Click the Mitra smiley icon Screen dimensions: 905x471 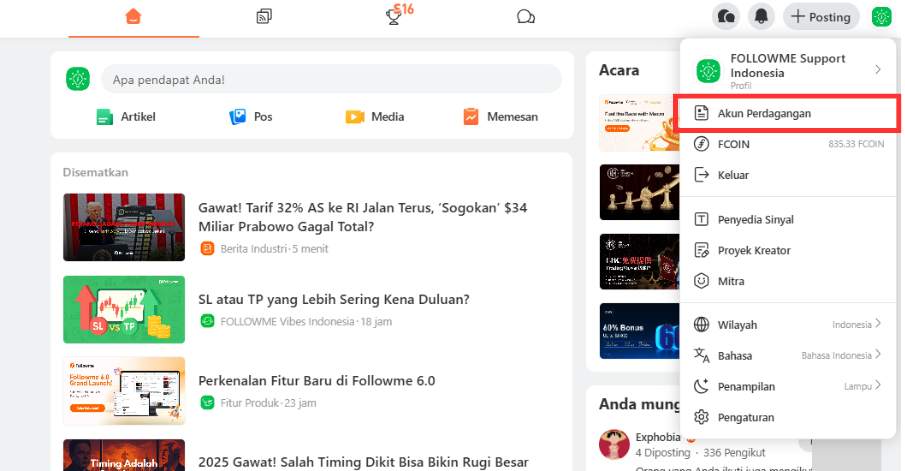click(x=701, y=281)
